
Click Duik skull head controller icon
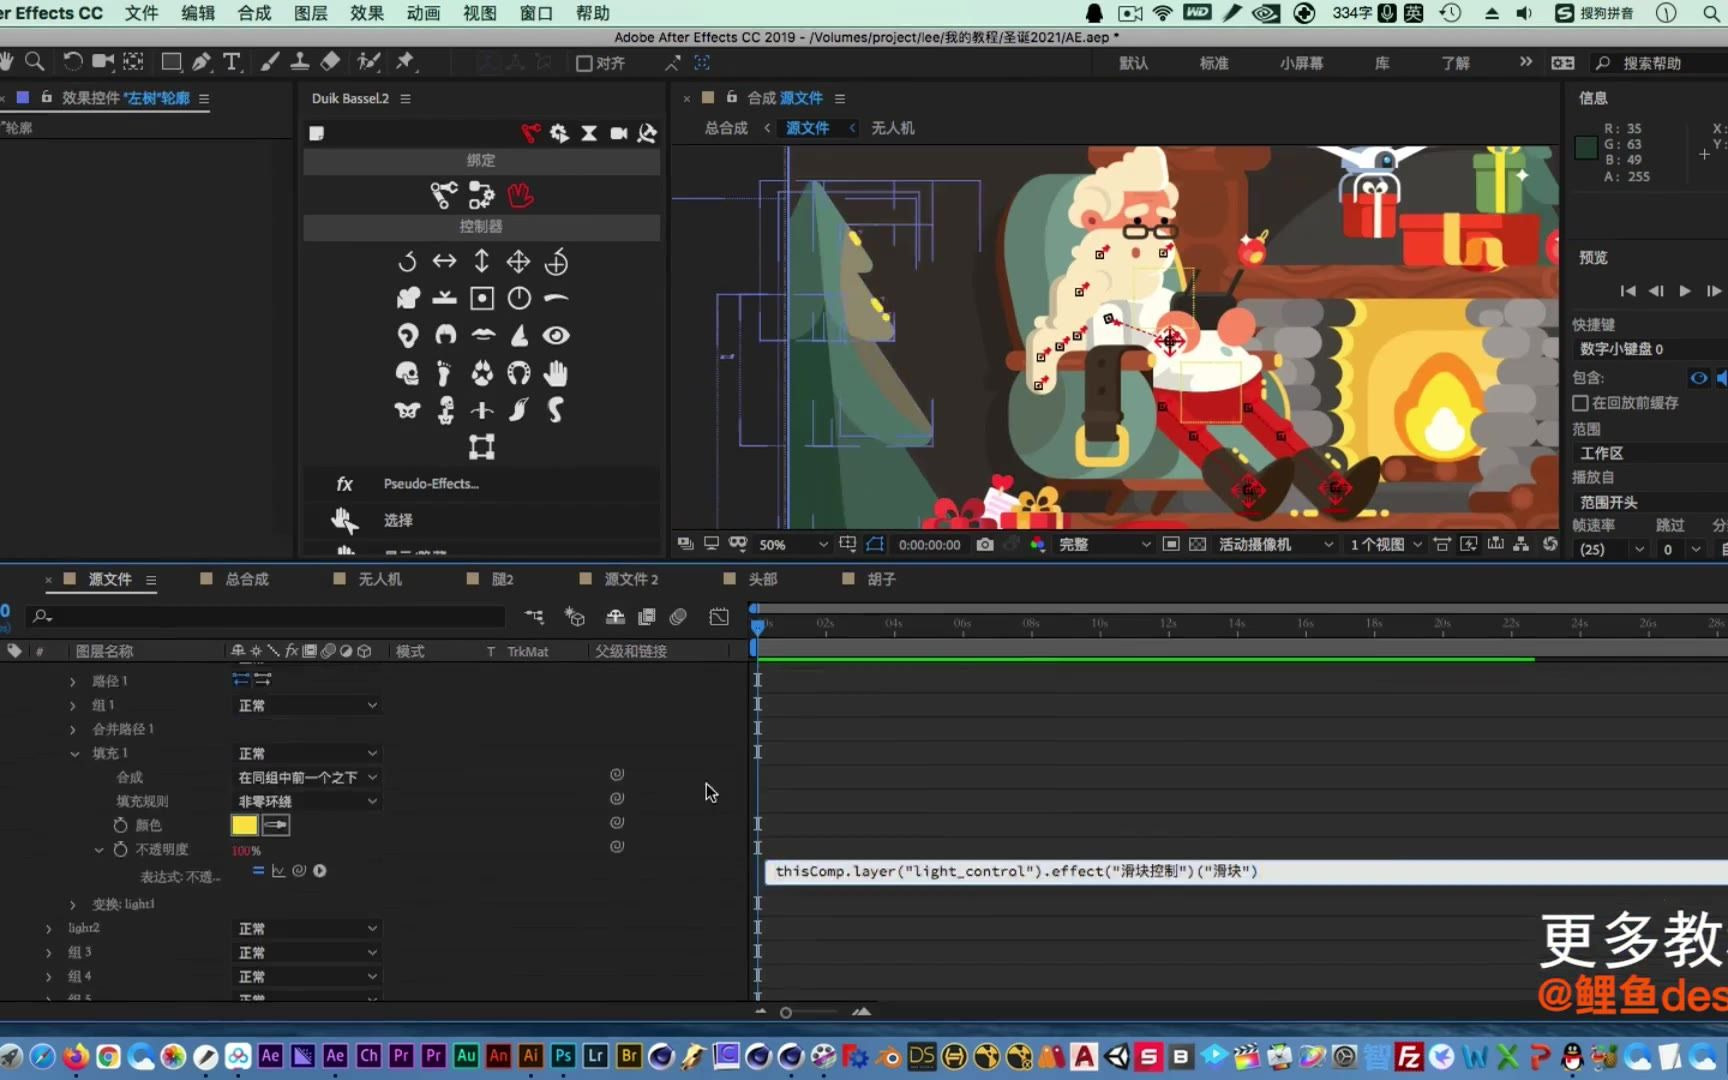407,374
